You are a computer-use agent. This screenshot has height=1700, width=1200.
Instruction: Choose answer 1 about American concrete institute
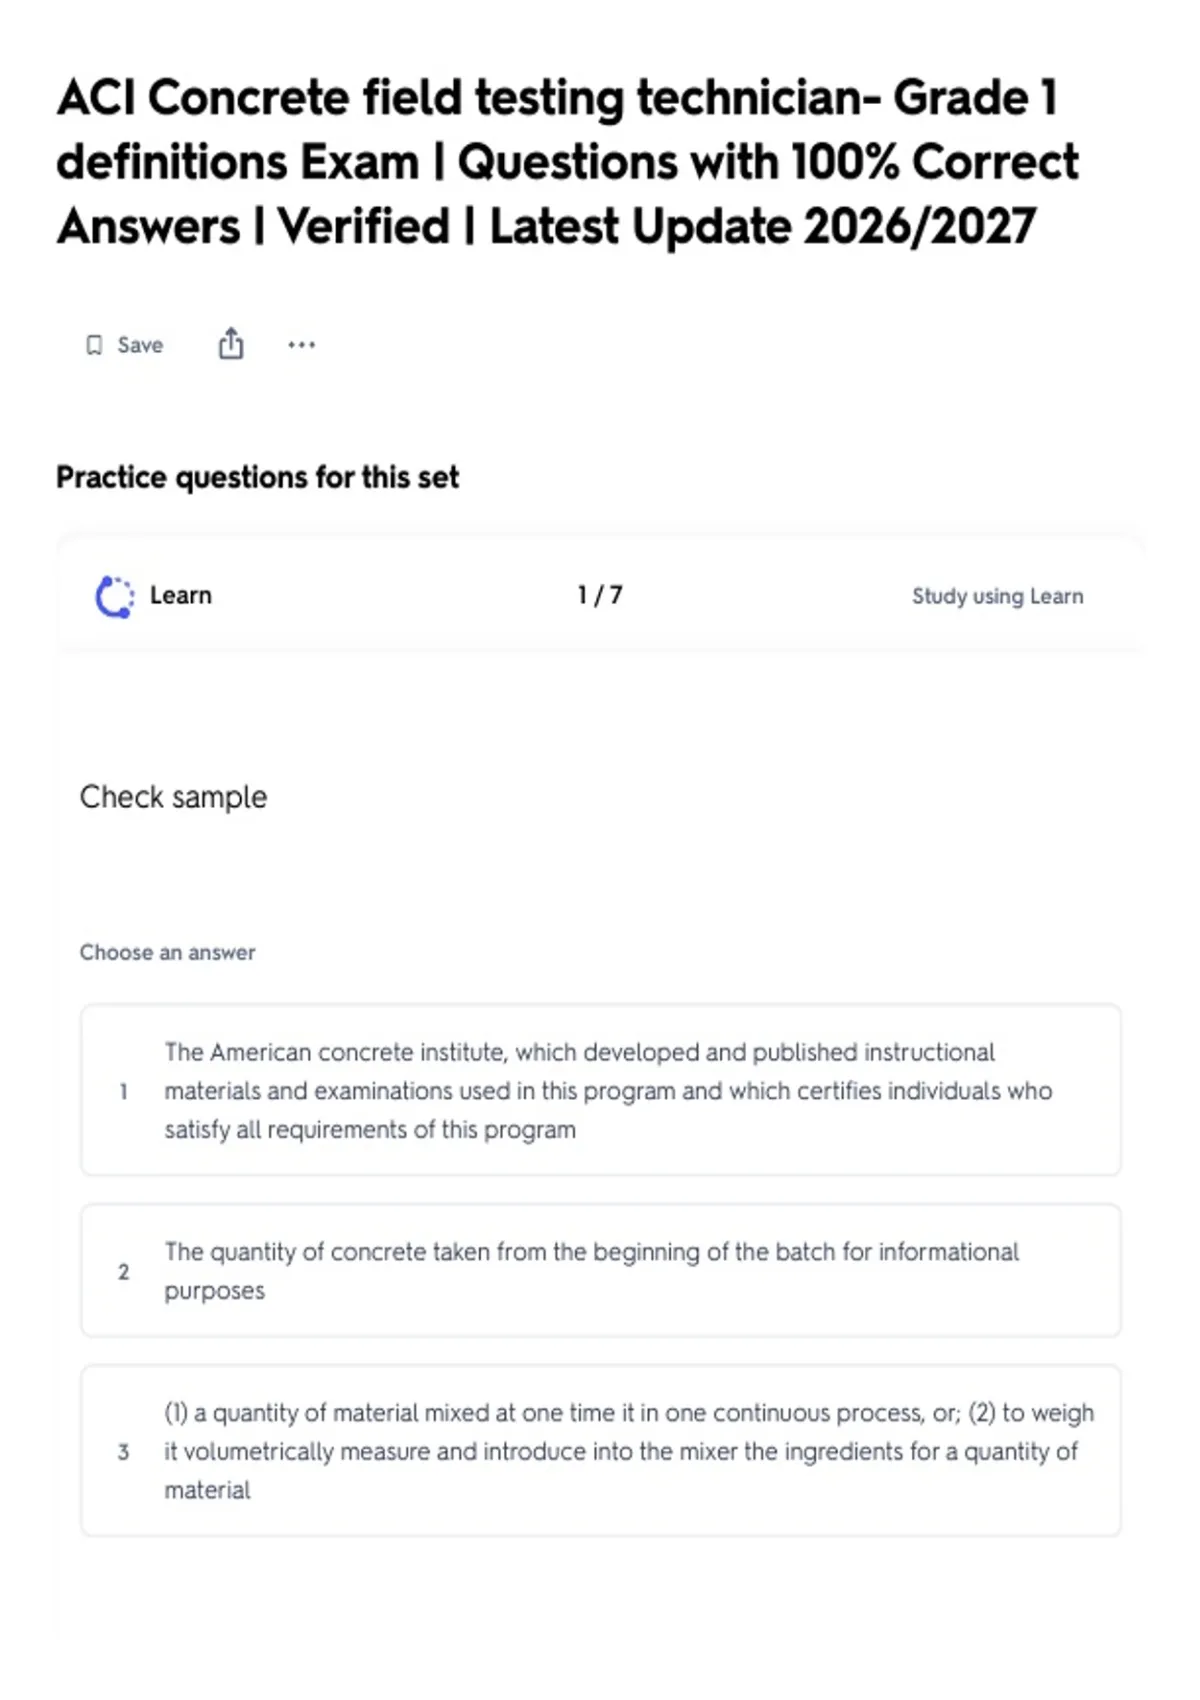pos(601,1090)
